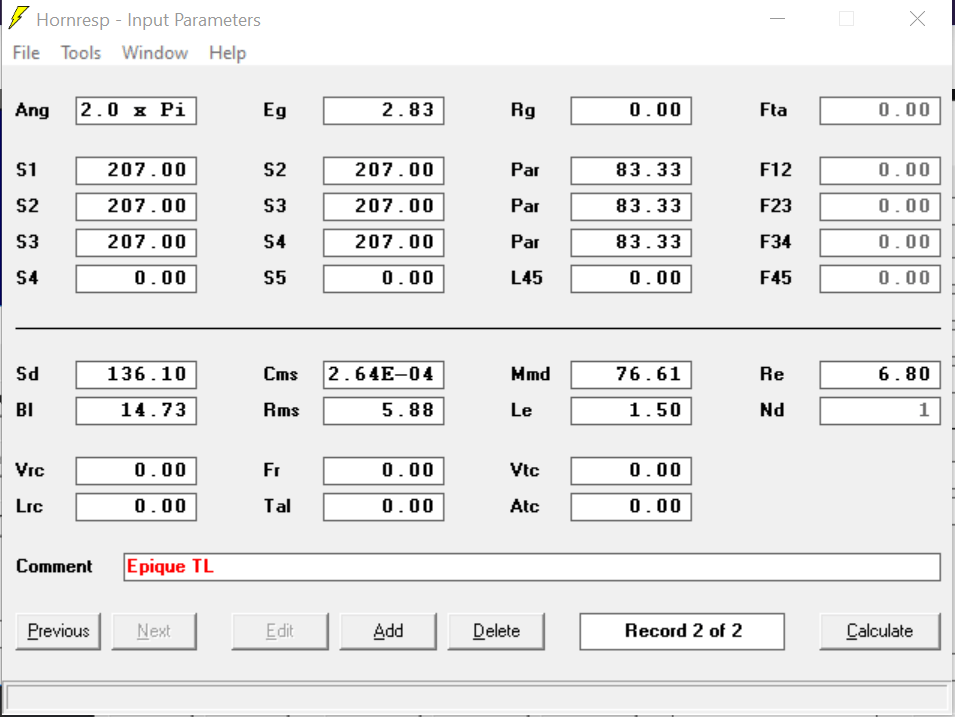955x717 pixels.
Task: Select the Fta input field
Action: (880, 111)
